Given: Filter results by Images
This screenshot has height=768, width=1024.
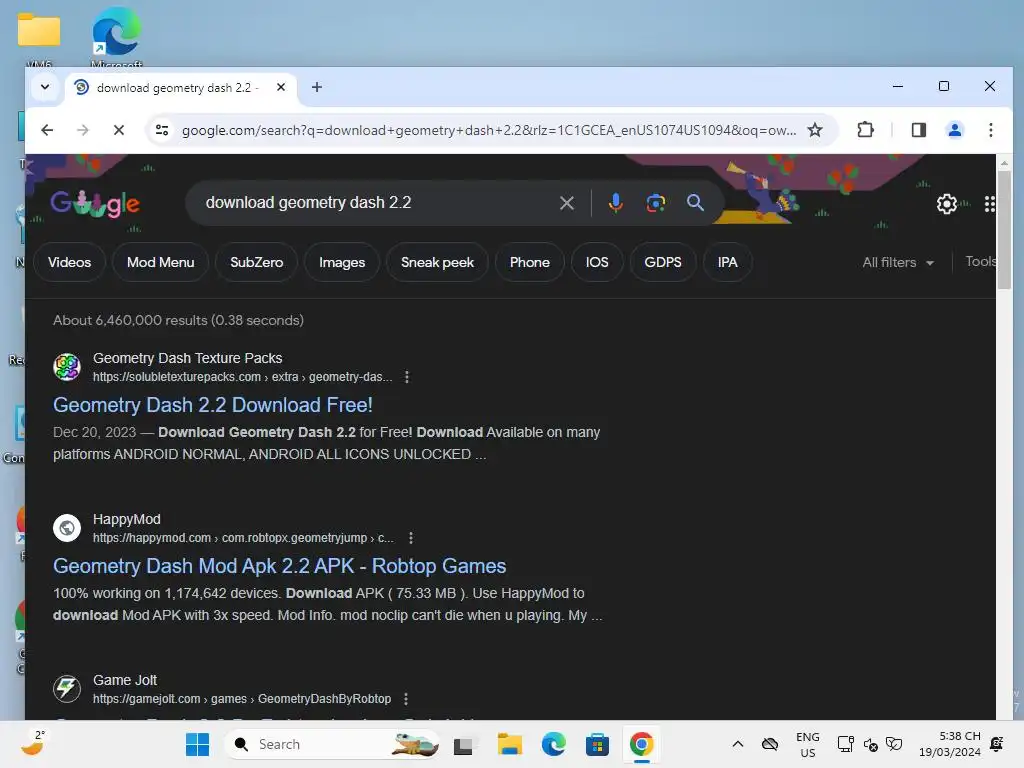Looking at the screenshot, I should (x=342, y=263).
